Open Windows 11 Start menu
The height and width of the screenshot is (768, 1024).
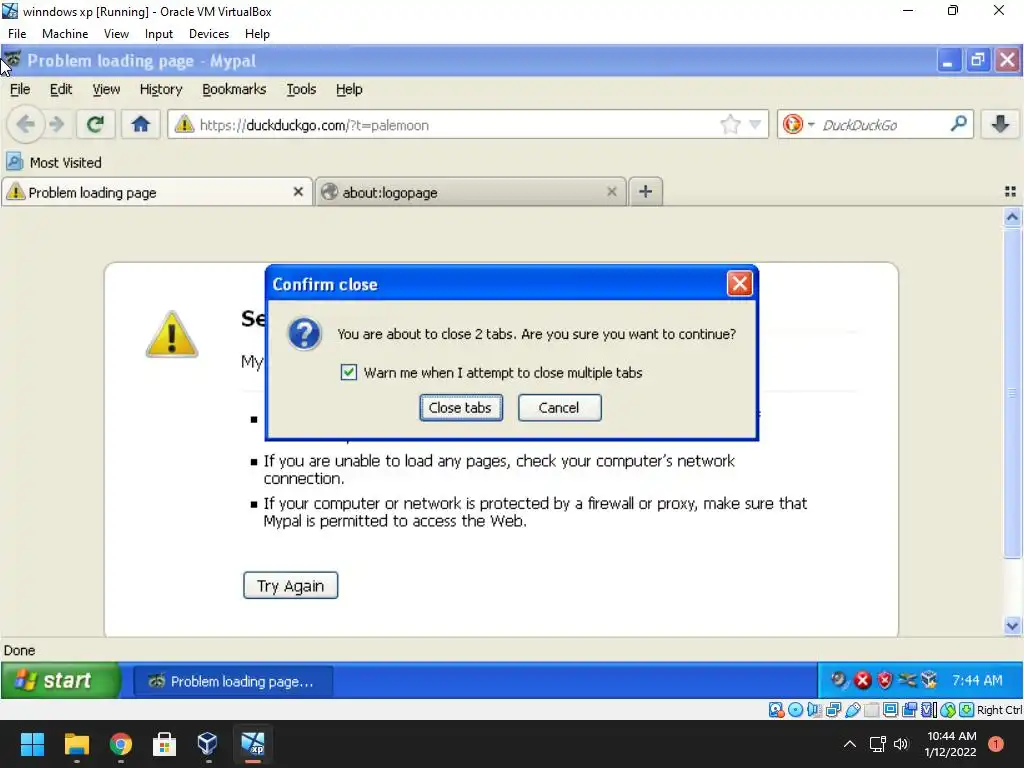coord(33,744)
